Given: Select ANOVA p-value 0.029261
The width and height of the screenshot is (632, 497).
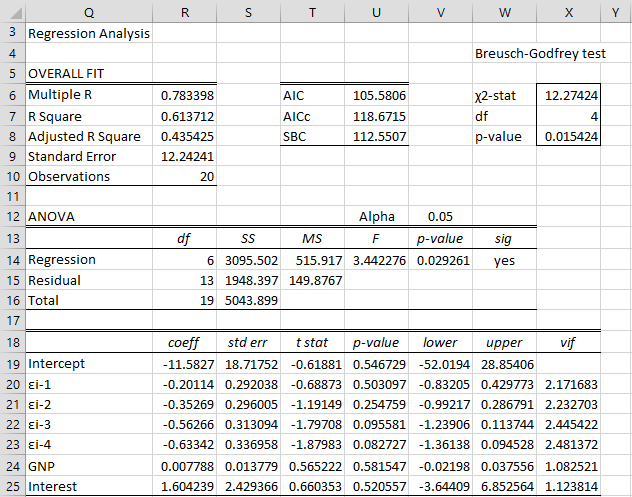Looking at the screenshot, I should [441, 260].
